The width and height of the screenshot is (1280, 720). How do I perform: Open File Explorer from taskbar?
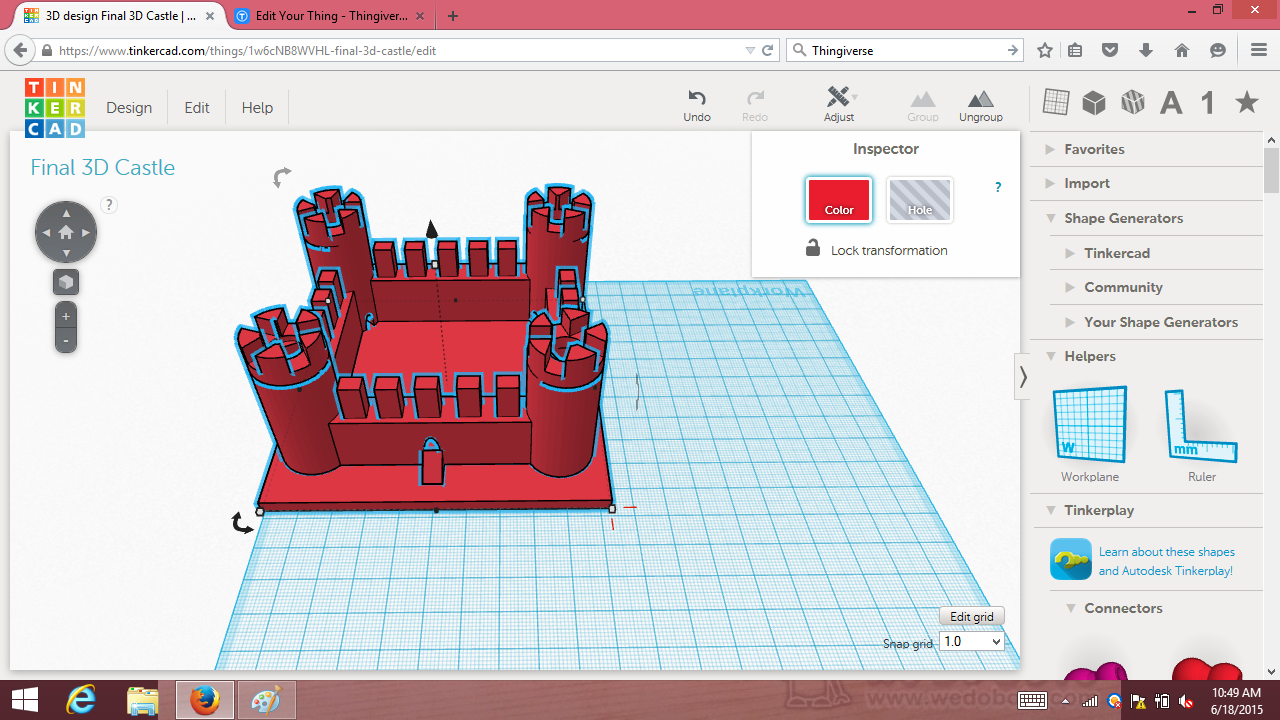pyautogui.click(x=143, y=700)
